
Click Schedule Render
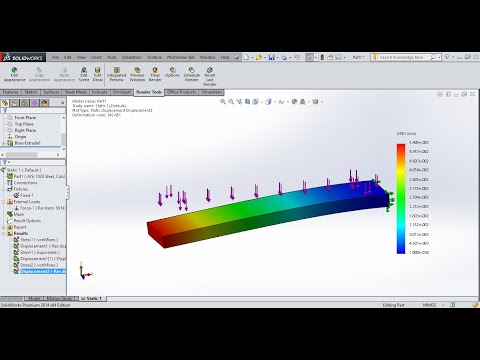click(x=192, y=74)
